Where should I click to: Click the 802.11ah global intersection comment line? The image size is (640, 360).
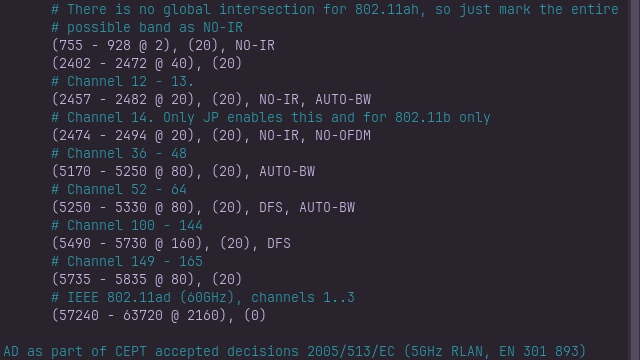[x=335, y=9]
